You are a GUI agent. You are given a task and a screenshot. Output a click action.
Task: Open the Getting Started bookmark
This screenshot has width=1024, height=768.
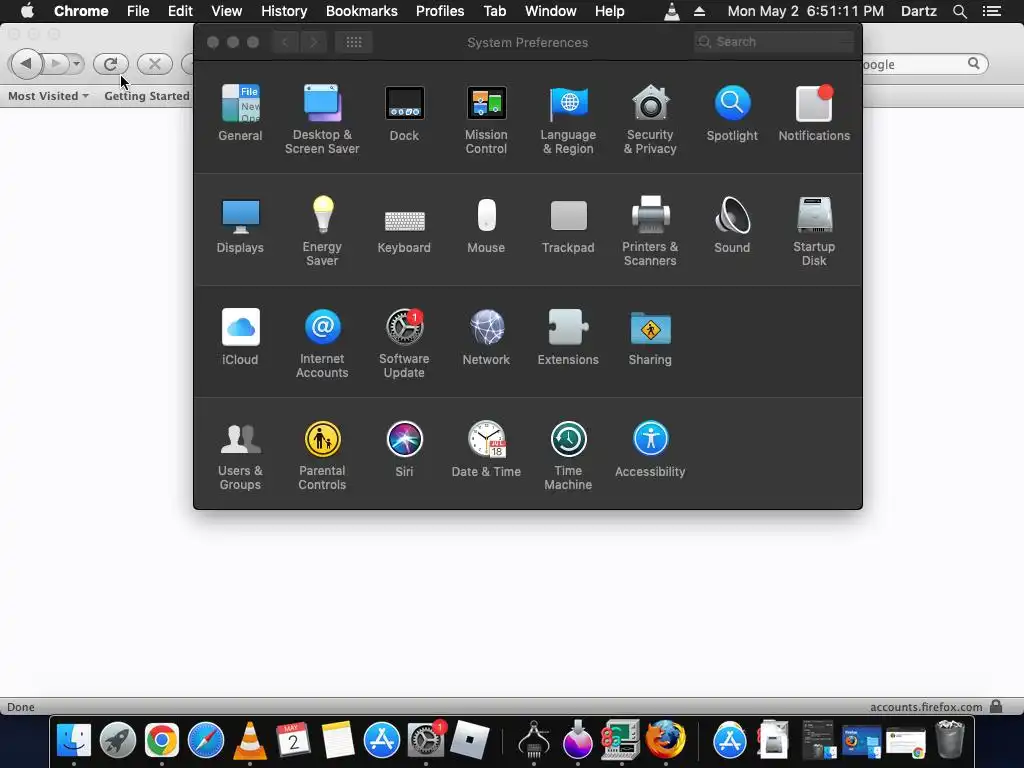(x=147, y=96)
